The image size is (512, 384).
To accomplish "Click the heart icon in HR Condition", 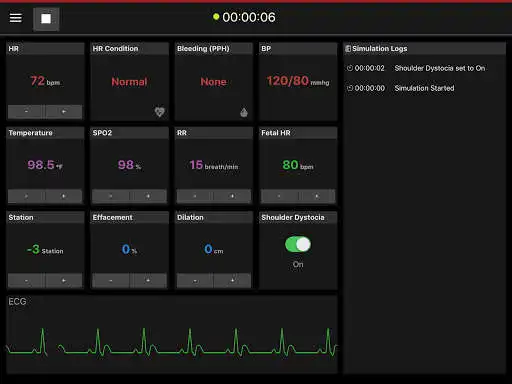I will click(160, 112).
